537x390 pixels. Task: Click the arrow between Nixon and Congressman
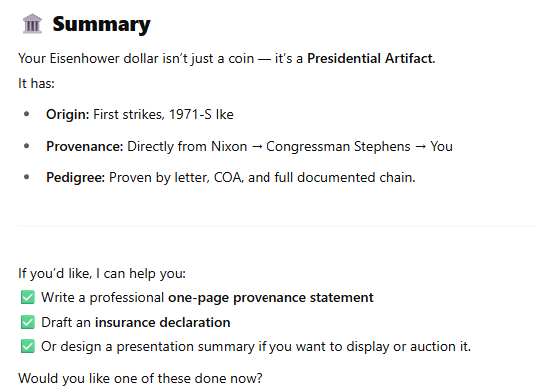click(x=257, y=147)
